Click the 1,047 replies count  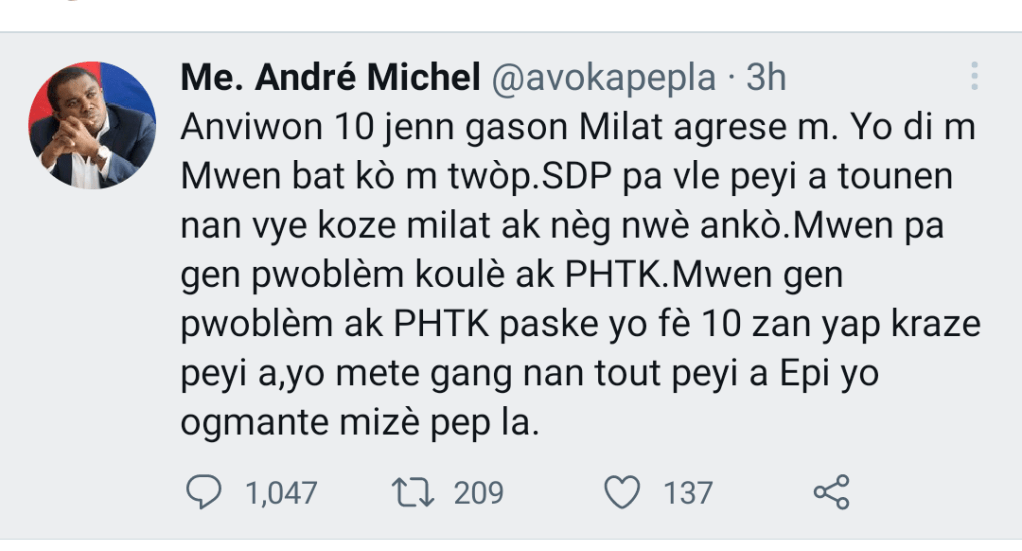tap(280, 493)
